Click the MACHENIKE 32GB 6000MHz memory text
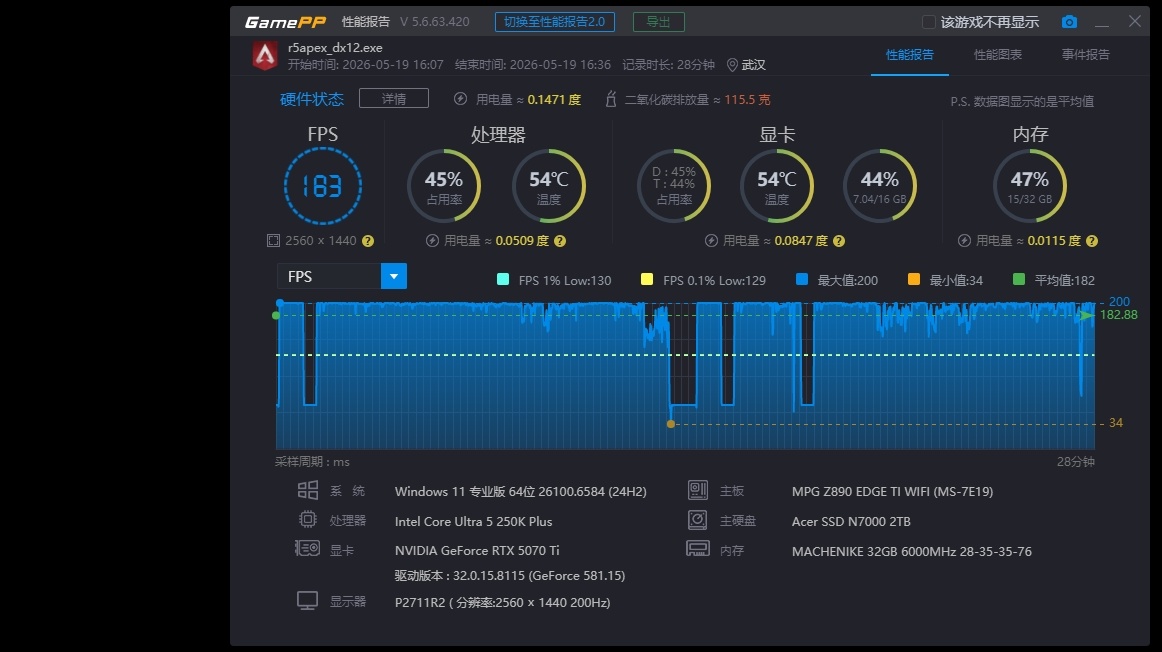 (912, 551)
